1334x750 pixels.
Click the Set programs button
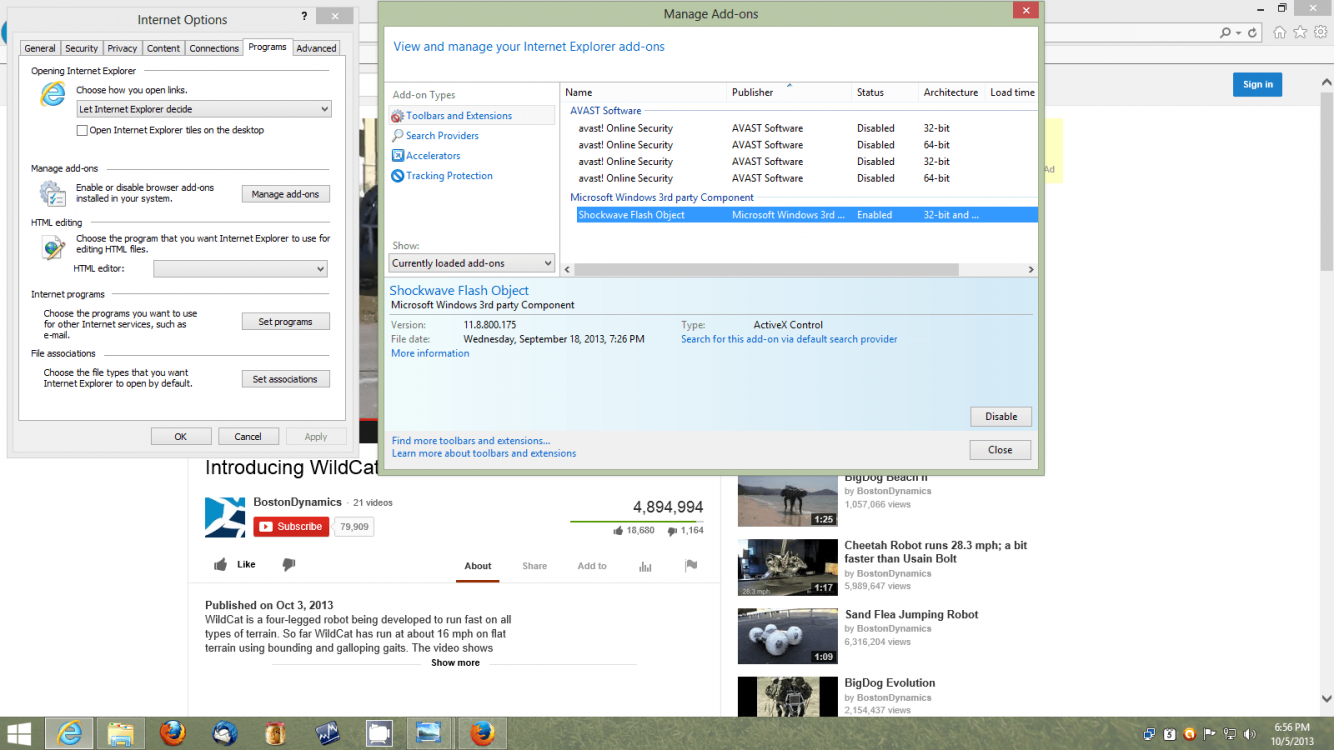click(286, 322)
